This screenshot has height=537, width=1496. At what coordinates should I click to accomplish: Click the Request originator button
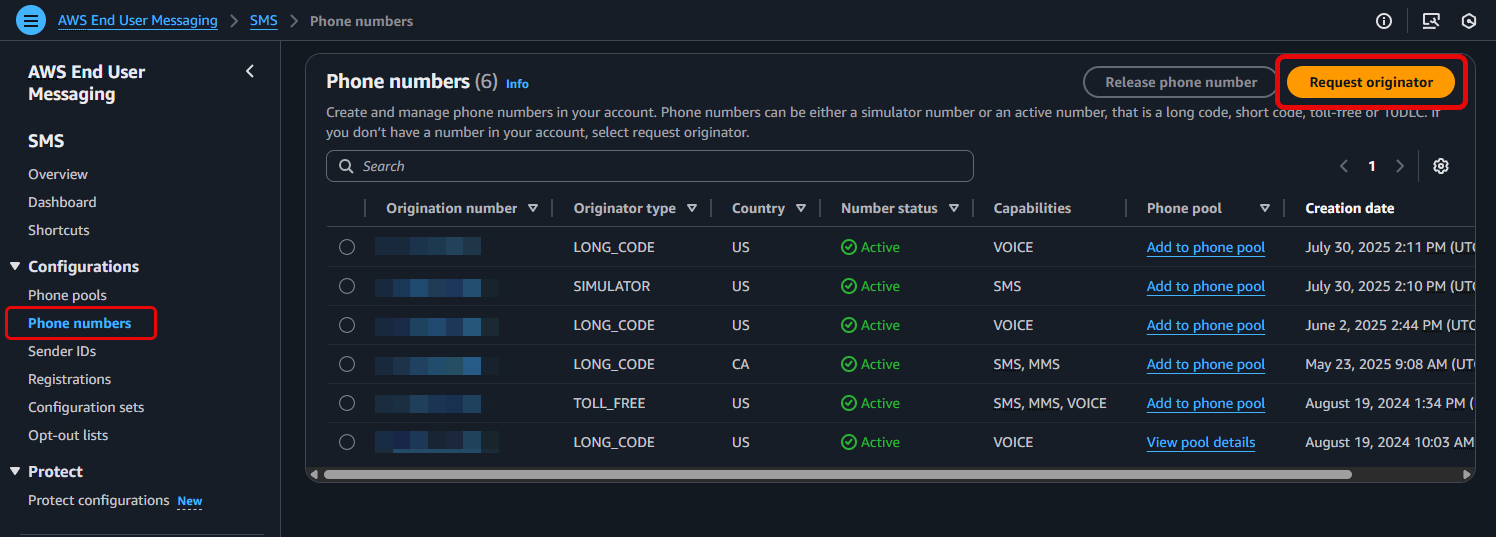tap(1370, 82)
